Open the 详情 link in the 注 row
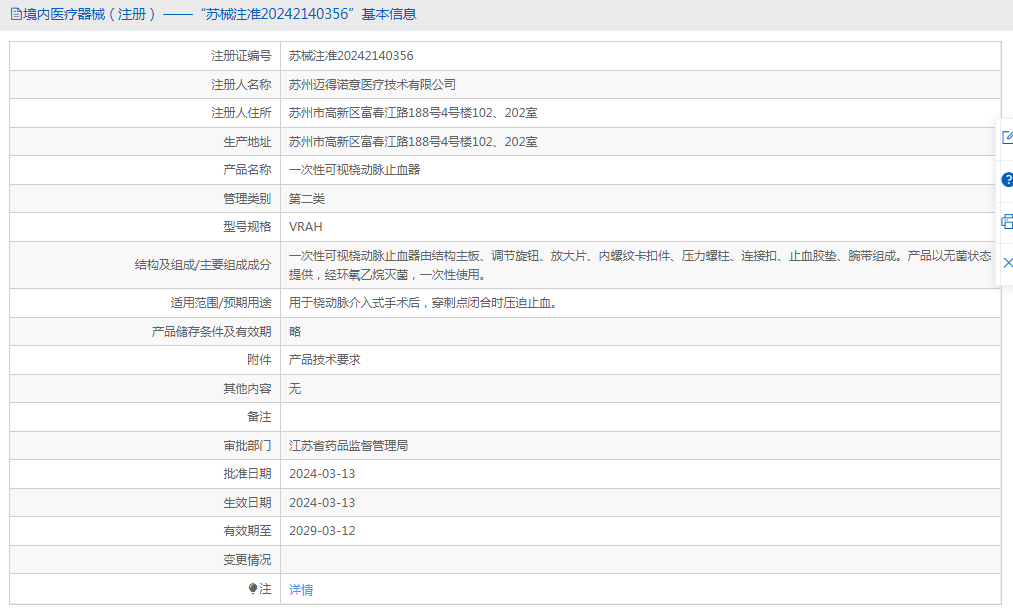 point(301,589)
